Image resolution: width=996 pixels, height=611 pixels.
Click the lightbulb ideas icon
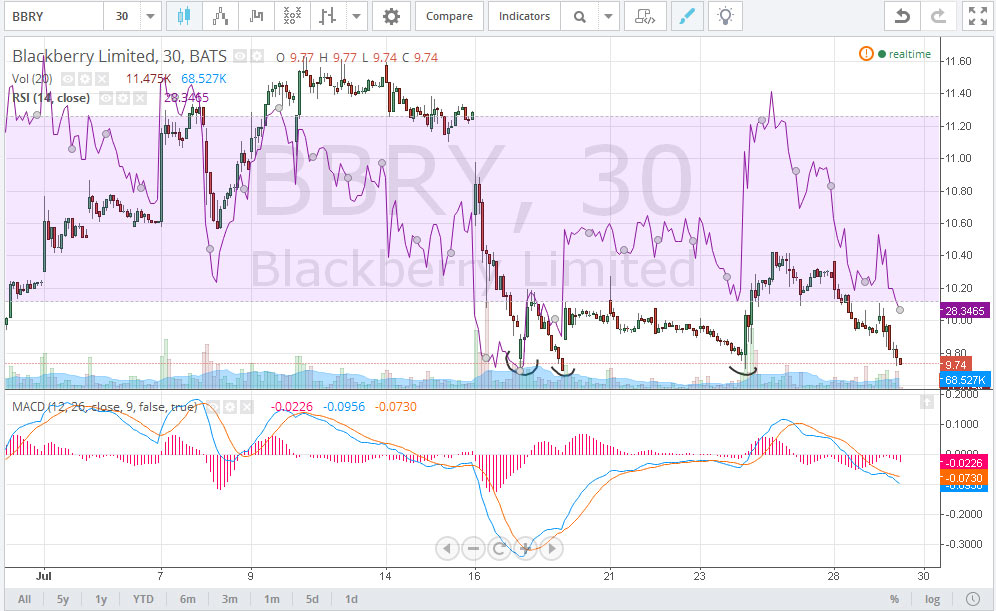[725, 16]
